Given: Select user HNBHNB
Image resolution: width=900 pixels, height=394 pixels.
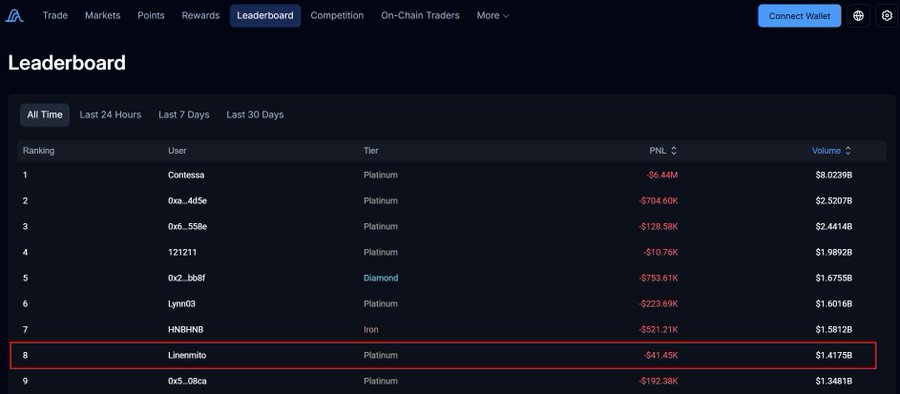Looking at the screenshot, I should (186, 330).
